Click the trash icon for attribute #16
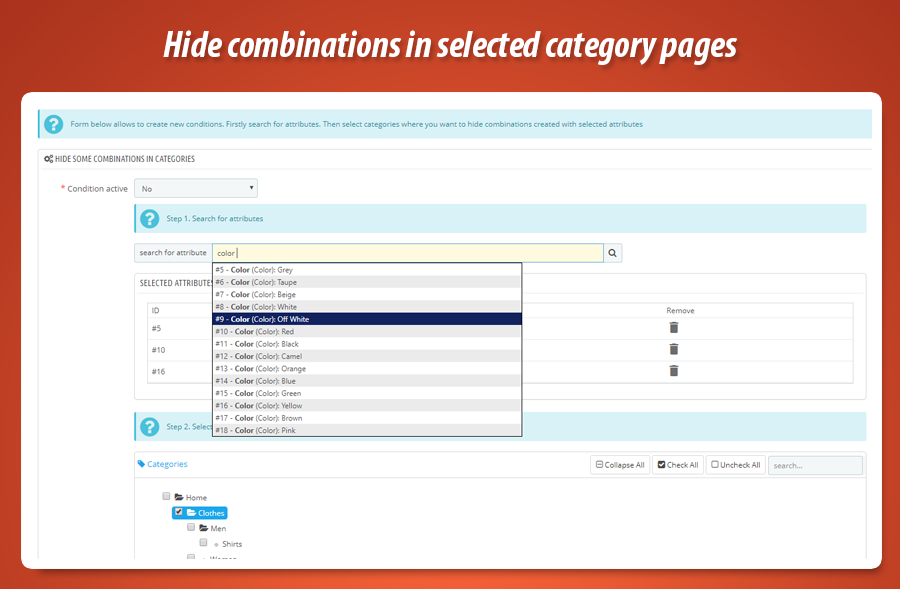The image size is (900, 589). click(674, 371)
